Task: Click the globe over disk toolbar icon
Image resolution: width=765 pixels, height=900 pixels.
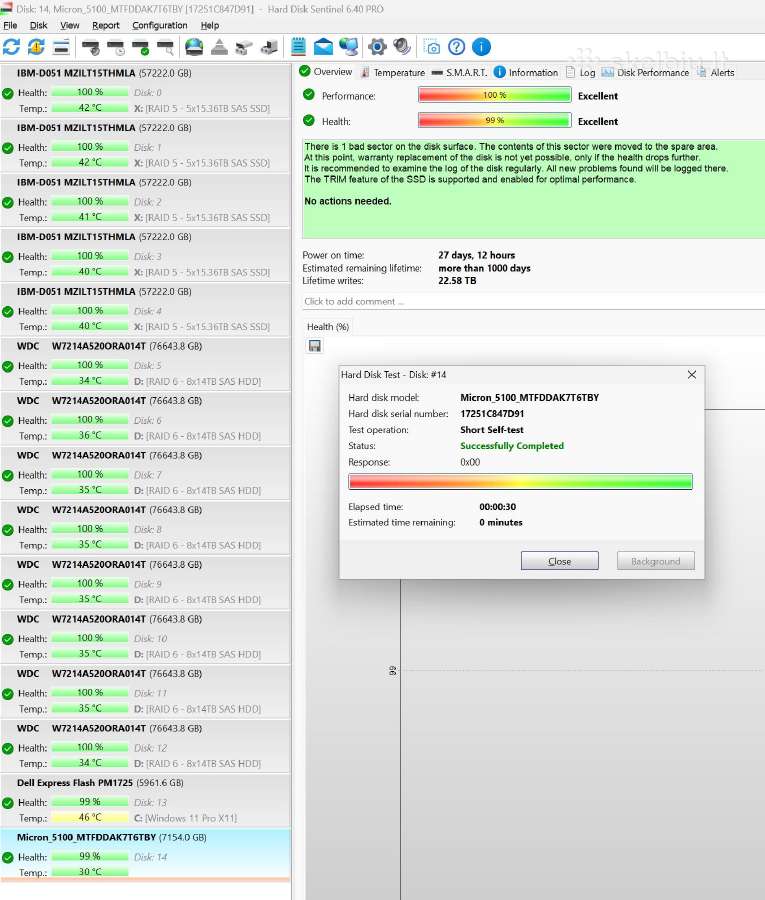Action: click(194, 46)
